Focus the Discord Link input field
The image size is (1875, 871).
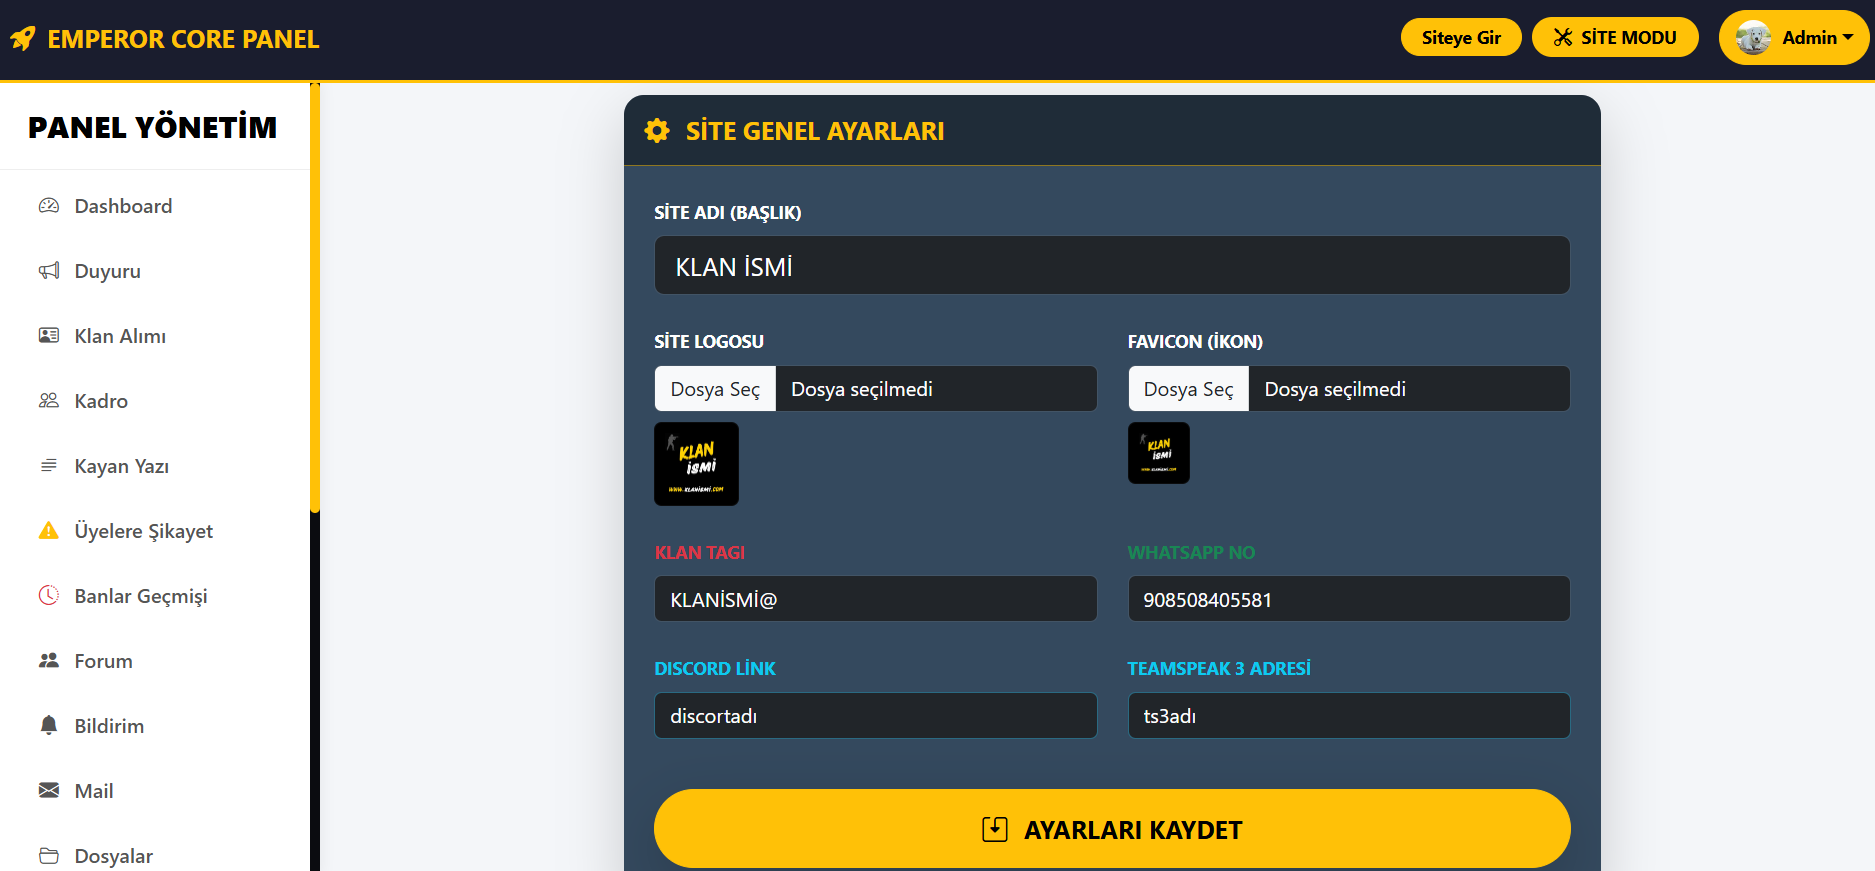tap(876, 716)
